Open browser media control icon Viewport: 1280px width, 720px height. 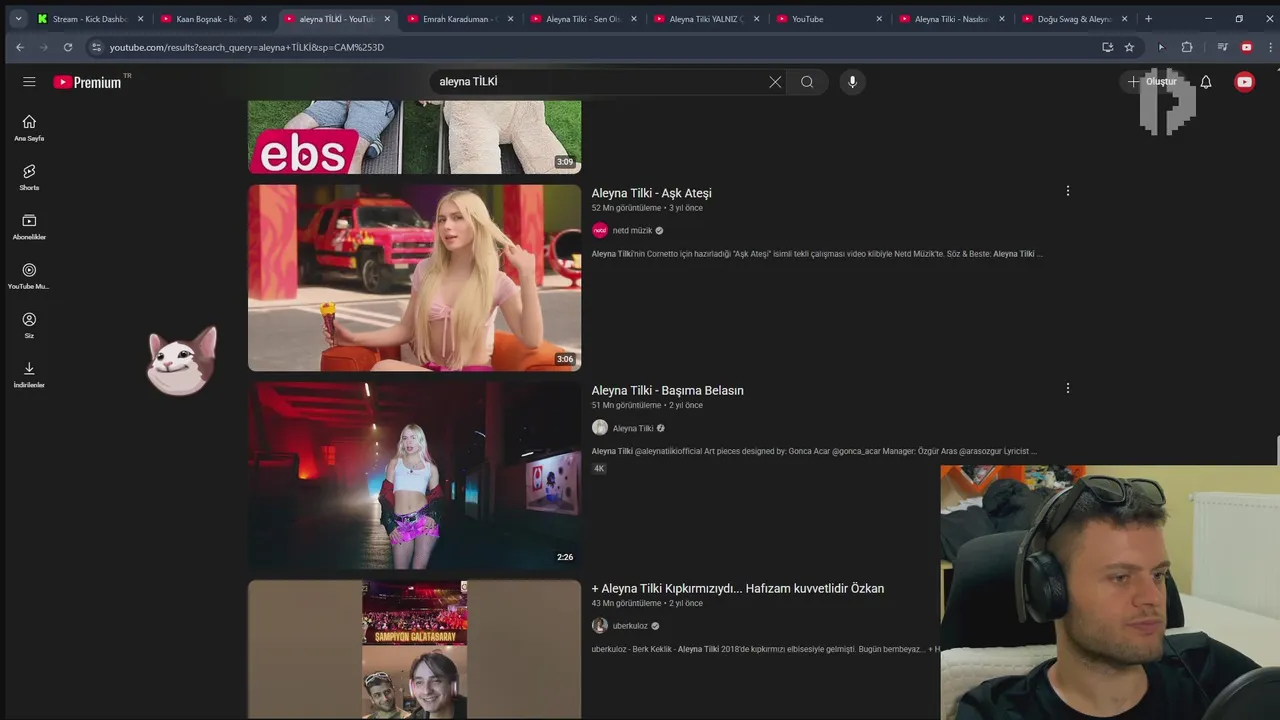(x=1222, y=47)
